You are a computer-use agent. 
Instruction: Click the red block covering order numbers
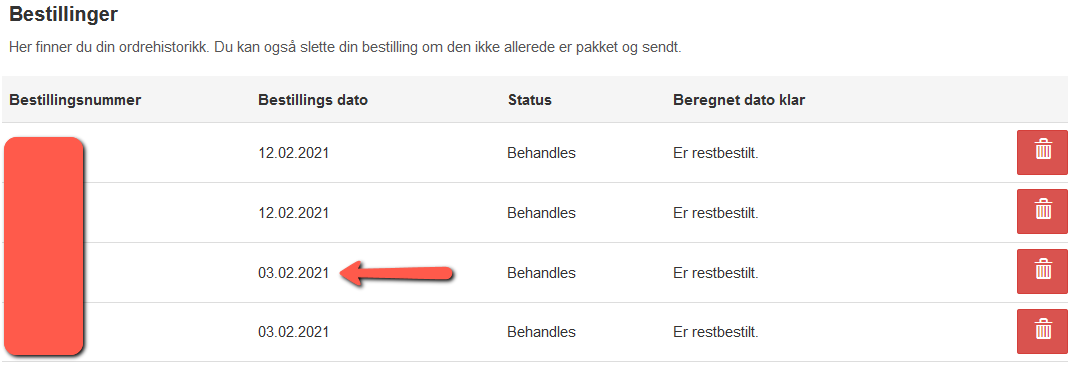click(44, 247)
